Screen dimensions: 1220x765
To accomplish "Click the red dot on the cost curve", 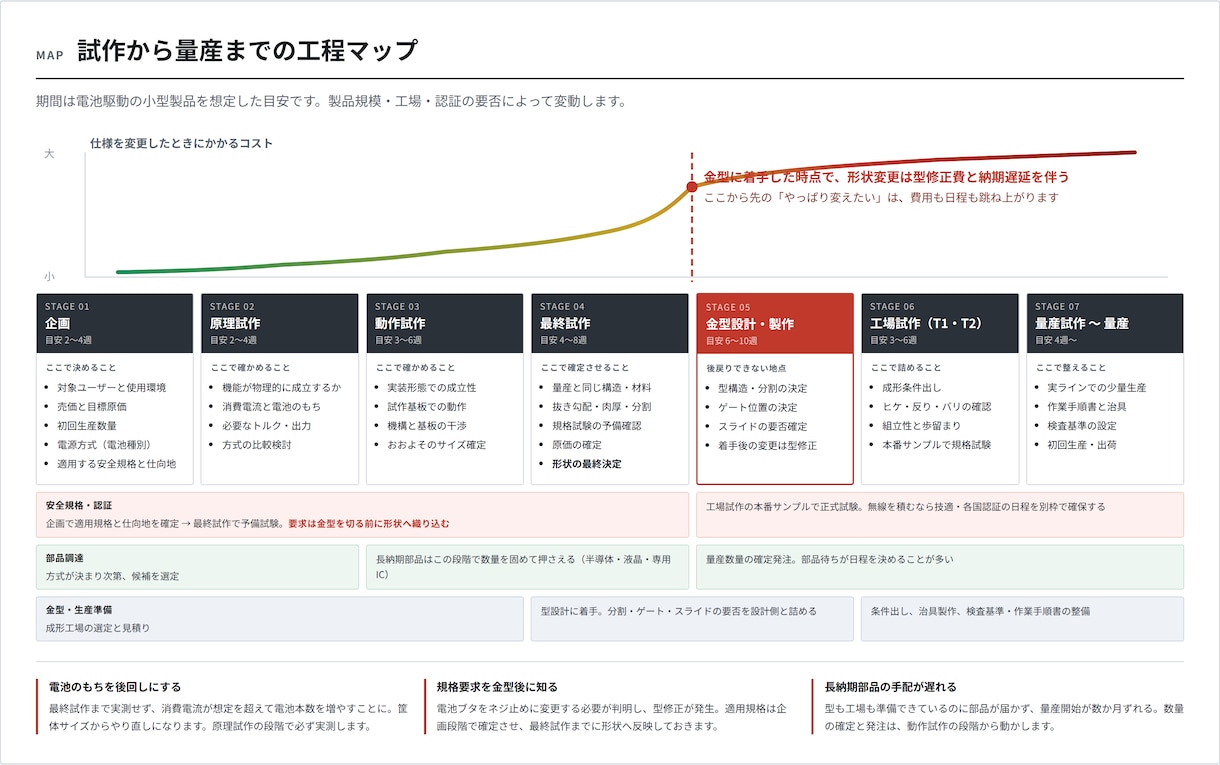I will coord(691,187).
